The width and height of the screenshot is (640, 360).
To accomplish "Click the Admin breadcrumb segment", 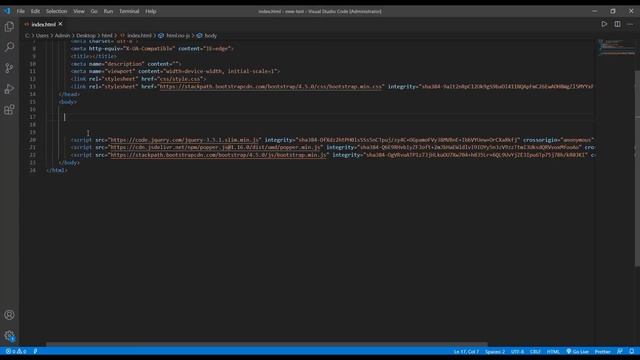I will (62, 36).
